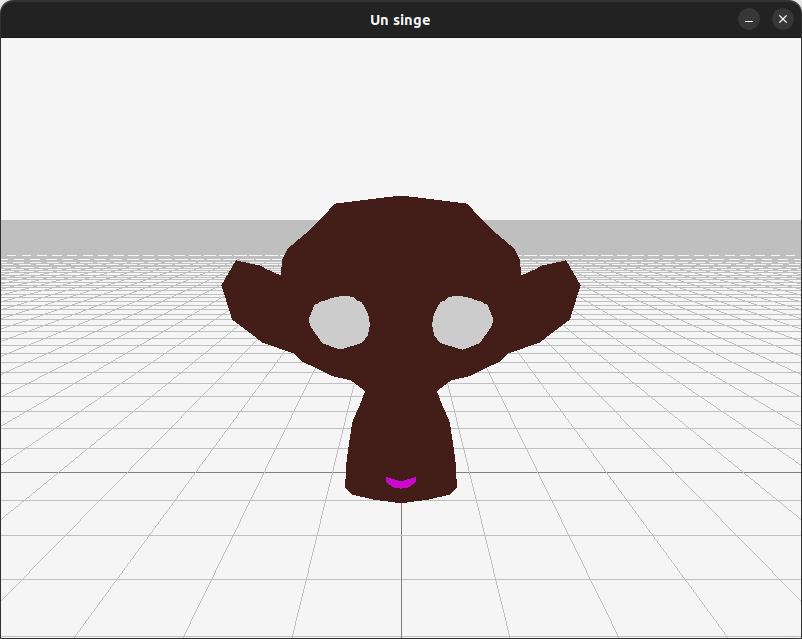Click the monkey's gray eye on the left
This screenshot has height=639, width=802.
pos(339,322)
